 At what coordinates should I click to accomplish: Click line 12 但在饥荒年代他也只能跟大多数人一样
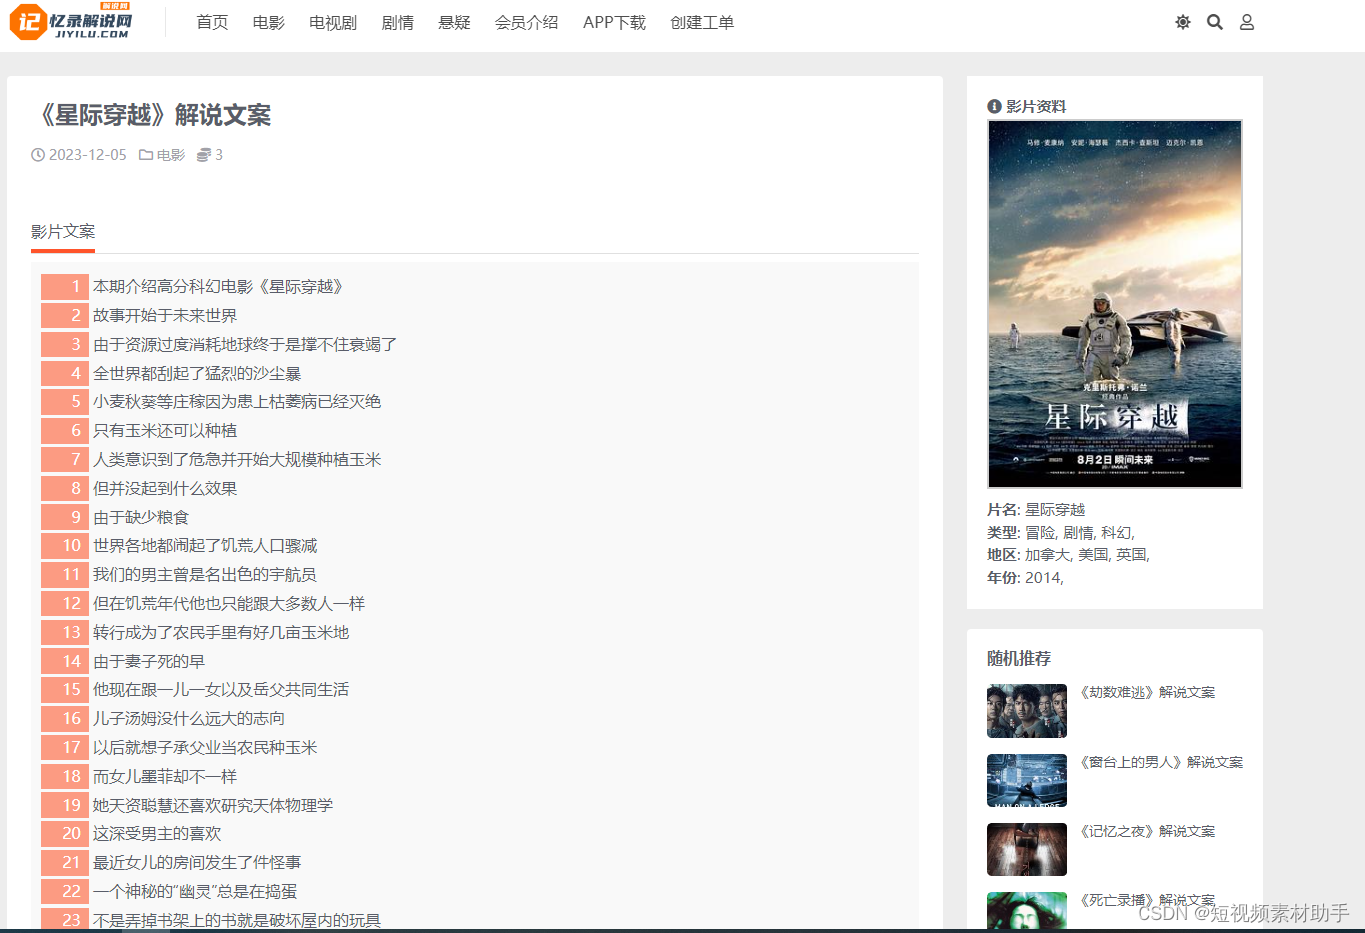click(x=229, y=604)
